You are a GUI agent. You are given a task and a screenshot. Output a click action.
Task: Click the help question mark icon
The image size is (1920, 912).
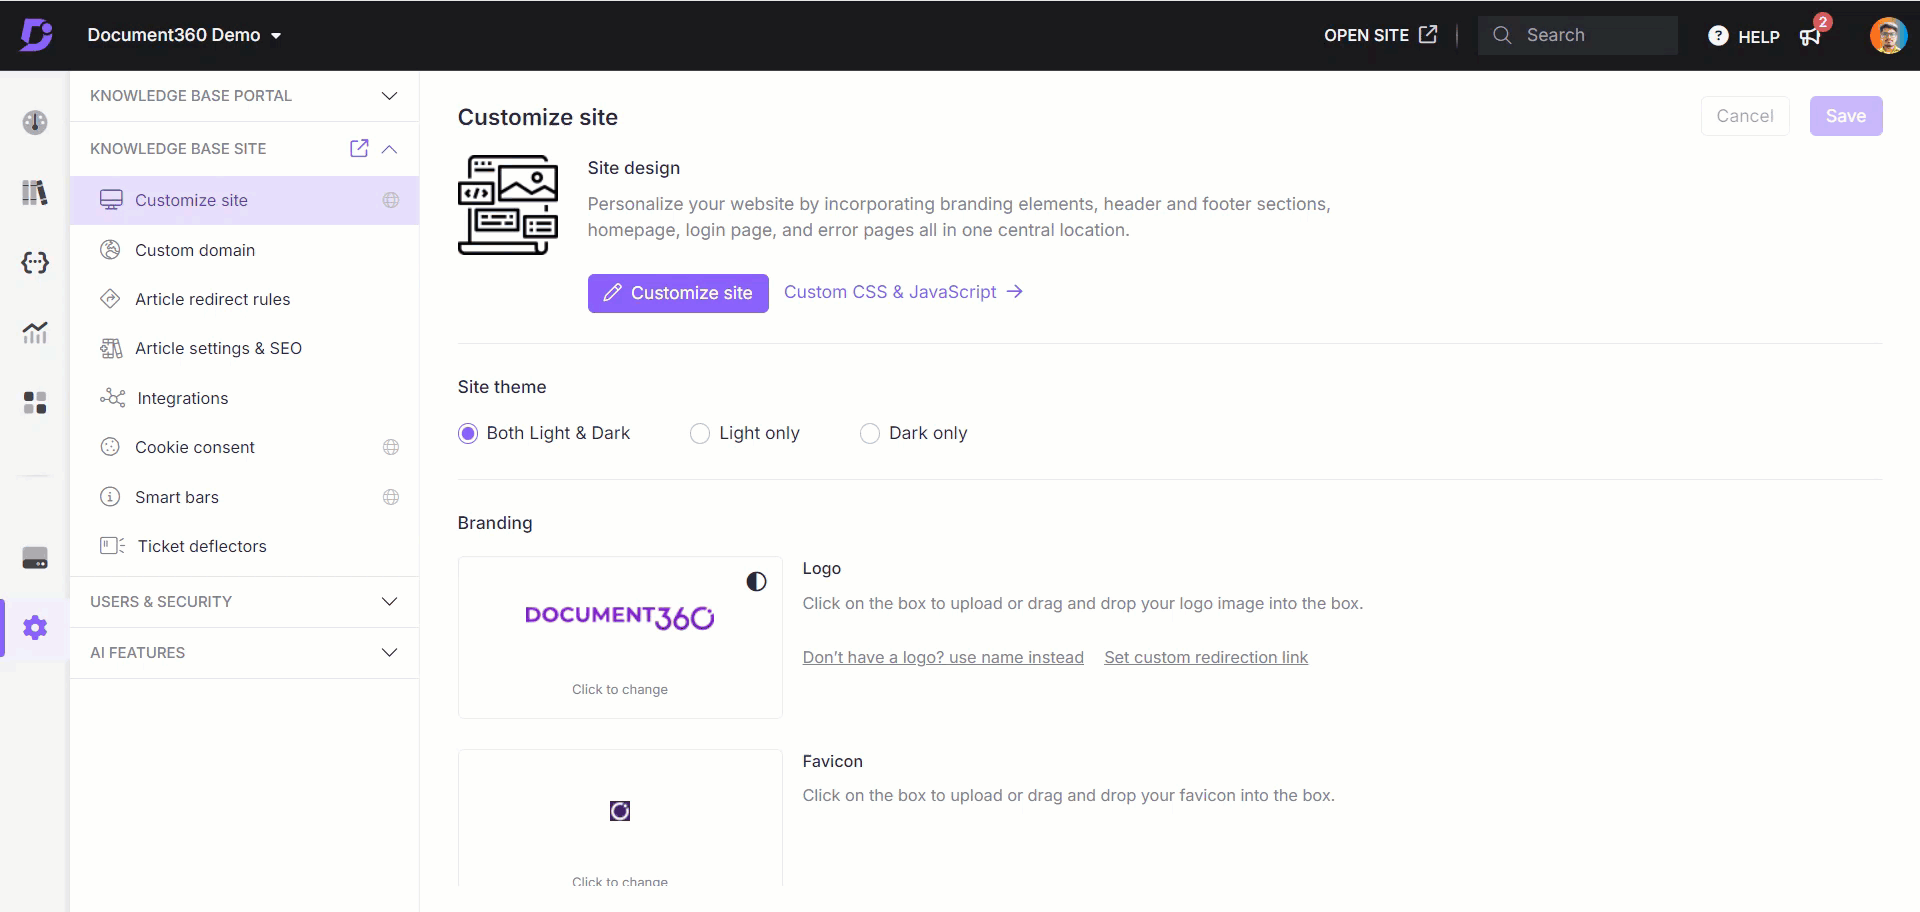click(x=1718, y=36)
